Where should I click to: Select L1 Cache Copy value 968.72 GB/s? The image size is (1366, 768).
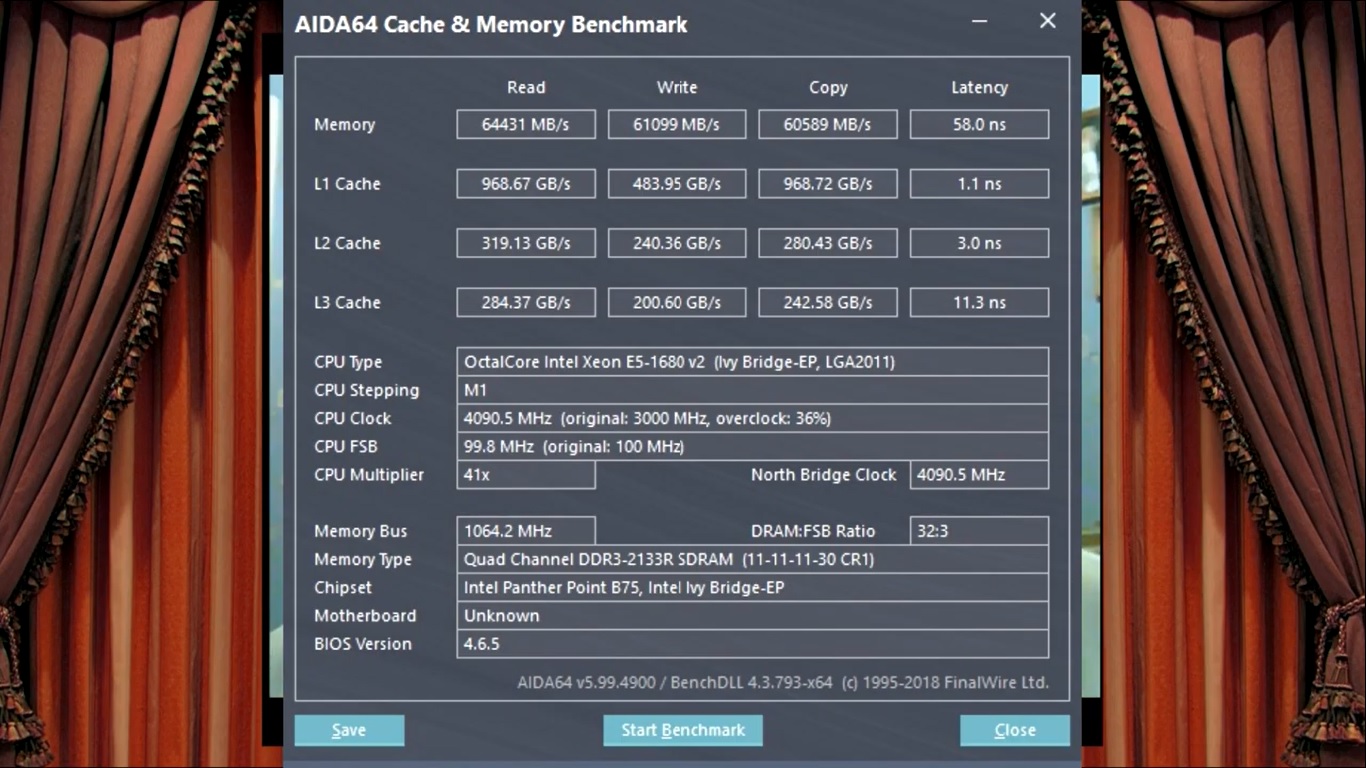point(828,184)
